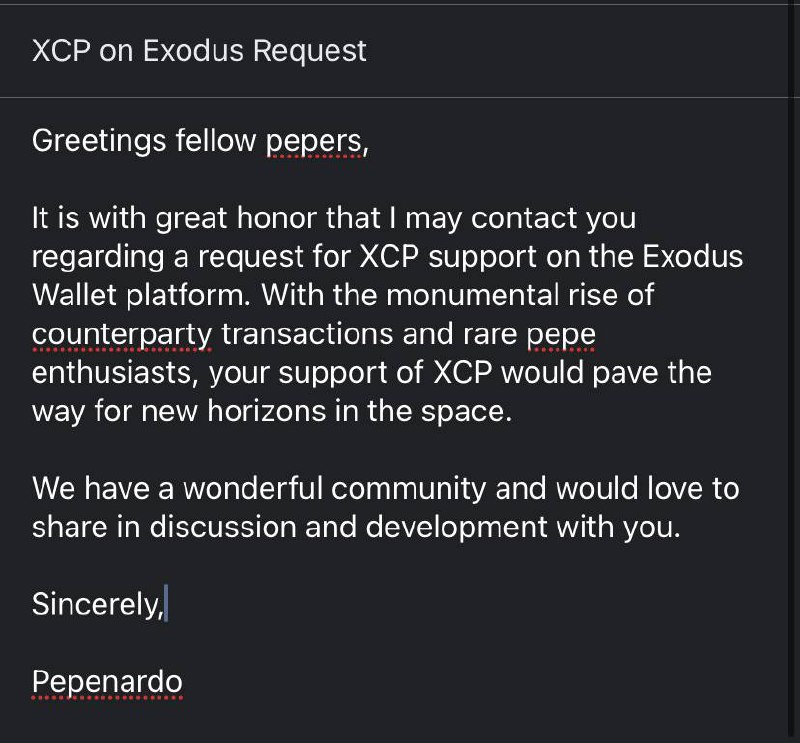Image resolution: width=800 pixels, height=743 pixels.
Task: Click the word 'transactions' in the body
Action: (307, 335)
